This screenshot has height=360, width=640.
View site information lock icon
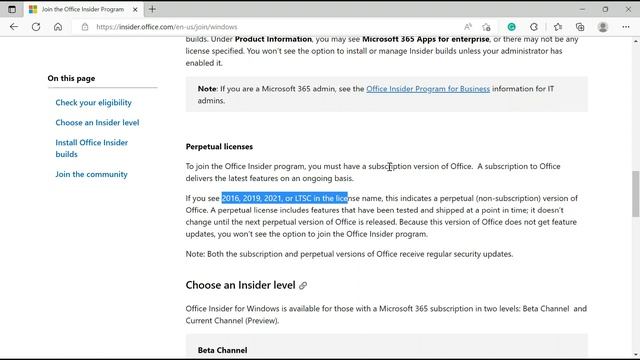click(x=84, y=27)
